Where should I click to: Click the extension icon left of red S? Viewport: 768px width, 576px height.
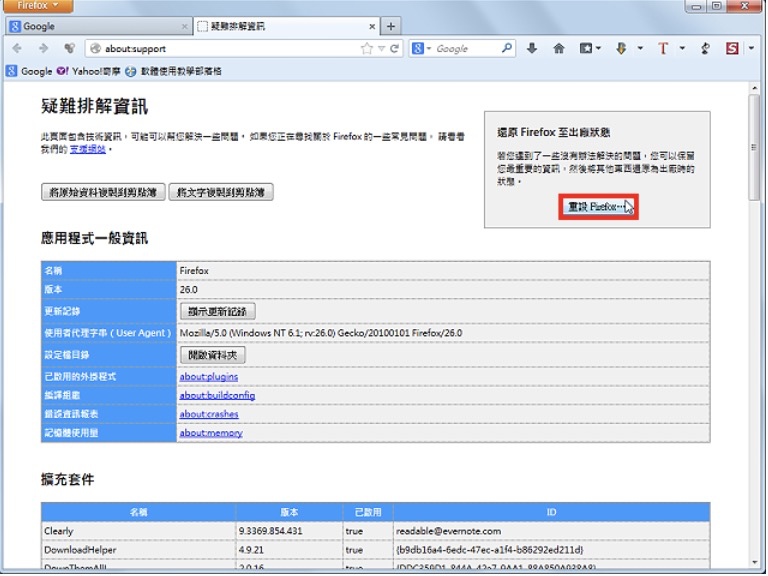click(x=705, y=48)
